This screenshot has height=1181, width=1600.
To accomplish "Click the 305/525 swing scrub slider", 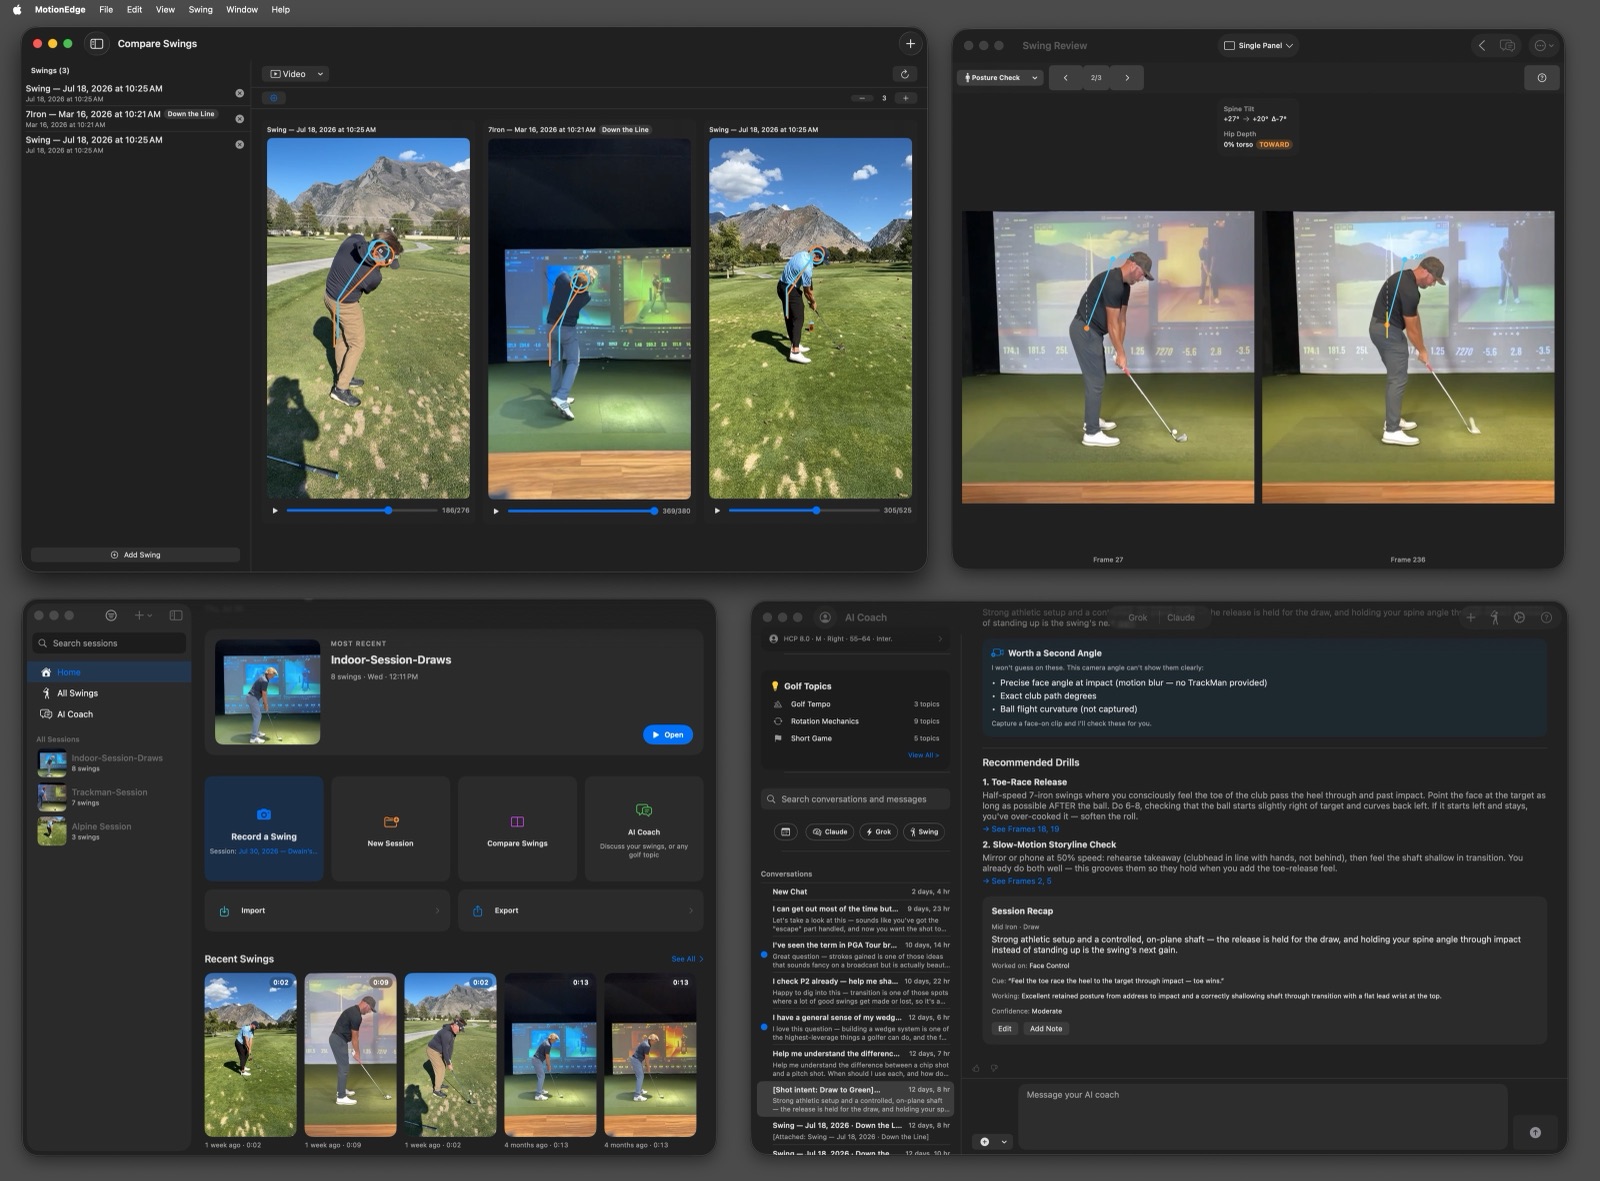I will coord(804,511).
